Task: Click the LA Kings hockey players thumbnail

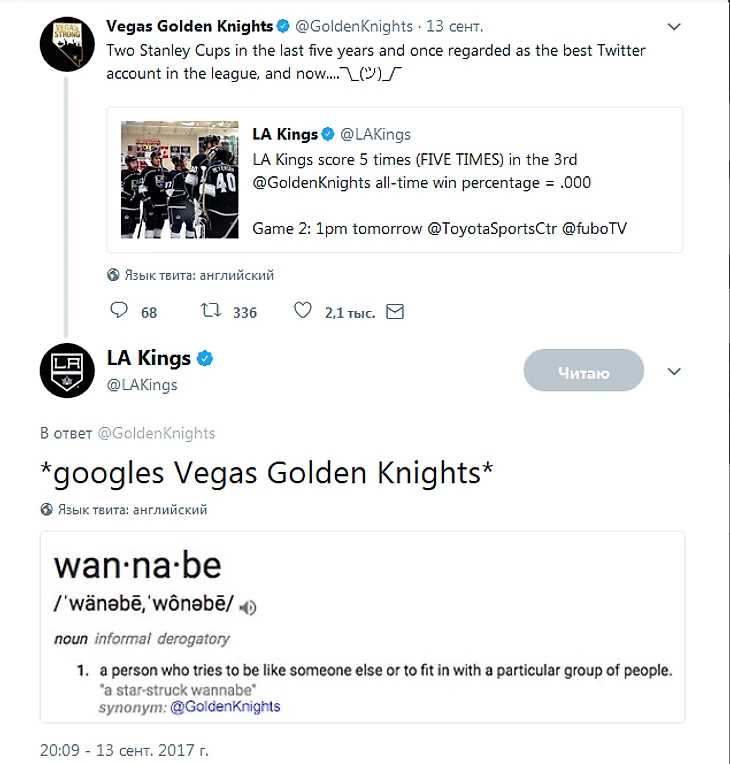Action: click(x=180, y=180)
